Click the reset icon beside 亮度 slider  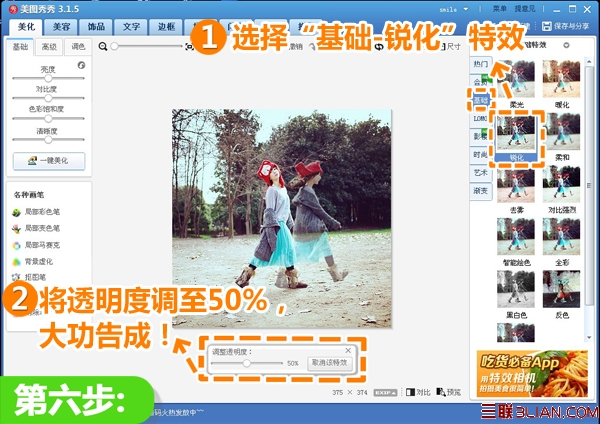(x=81, y=65)
